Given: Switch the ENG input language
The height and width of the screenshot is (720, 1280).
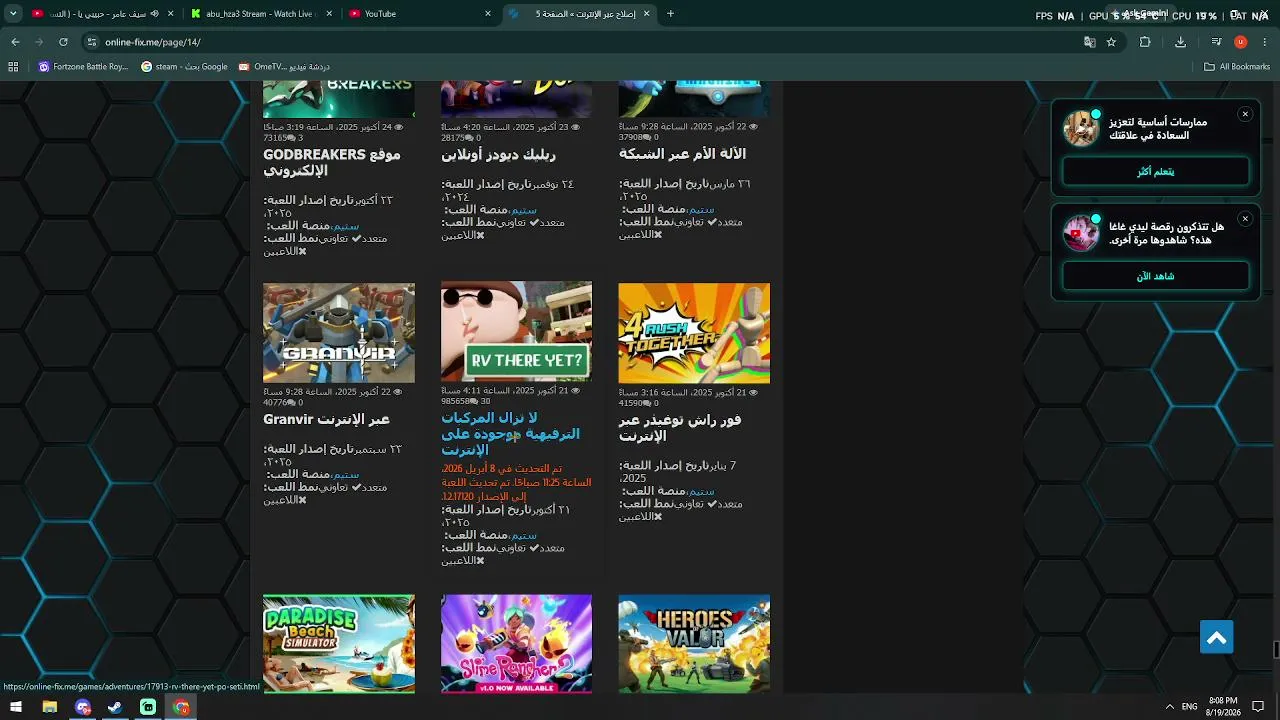Looking at the screenshot, I should (1189, 707).
